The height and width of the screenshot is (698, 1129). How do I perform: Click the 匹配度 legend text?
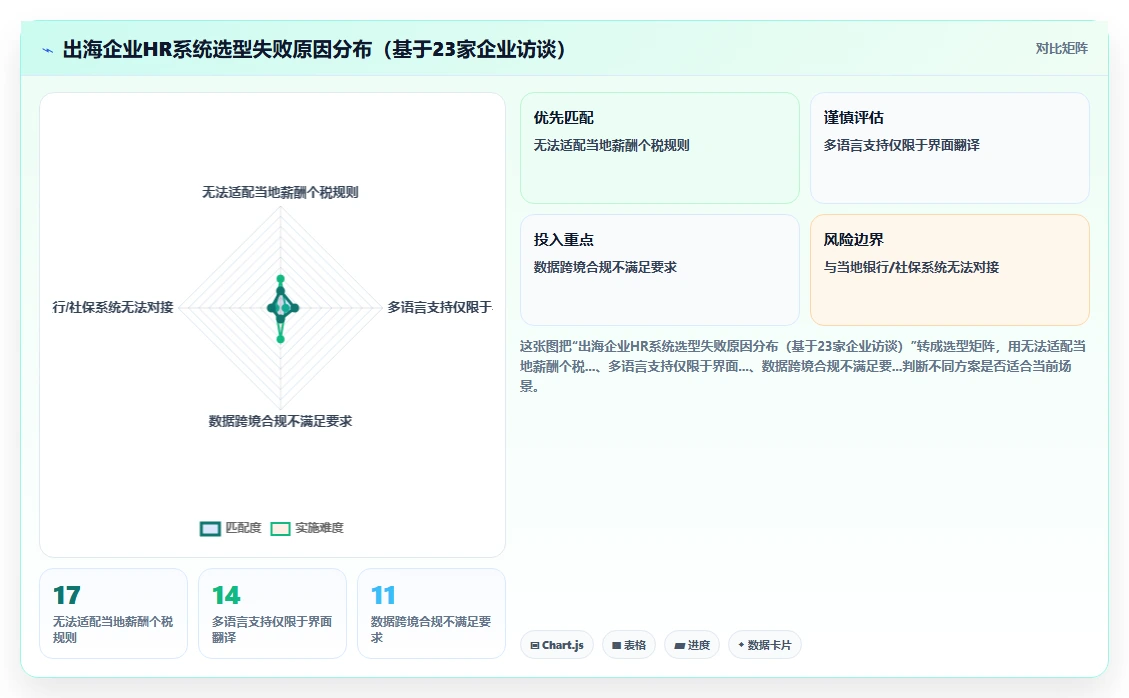243,528
